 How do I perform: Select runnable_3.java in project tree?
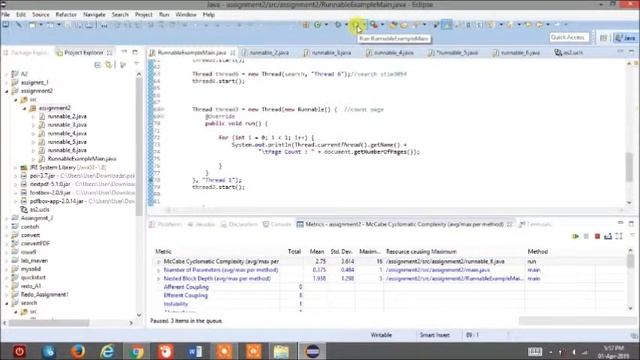[x=67, y=125]
